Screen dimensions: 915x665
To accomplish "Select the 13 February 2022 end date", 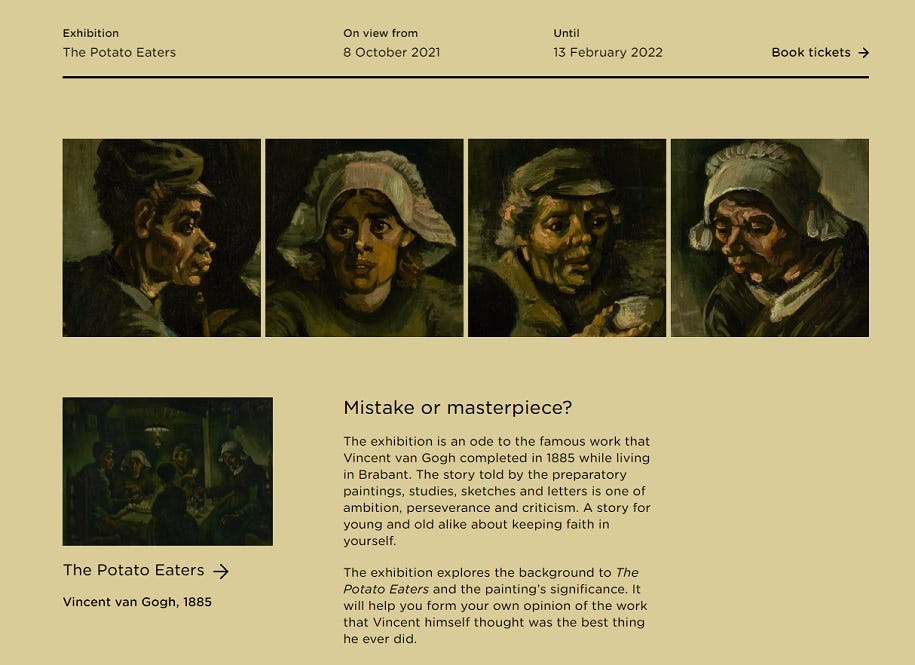I will (x=607, y=53).
